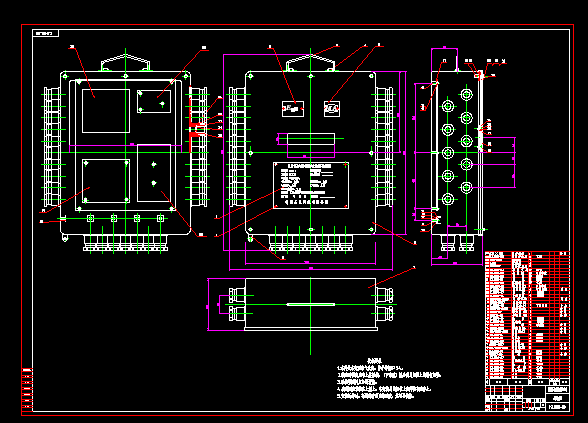Select the top-left window in left view

pyautogui.click(x=106, y=111)
